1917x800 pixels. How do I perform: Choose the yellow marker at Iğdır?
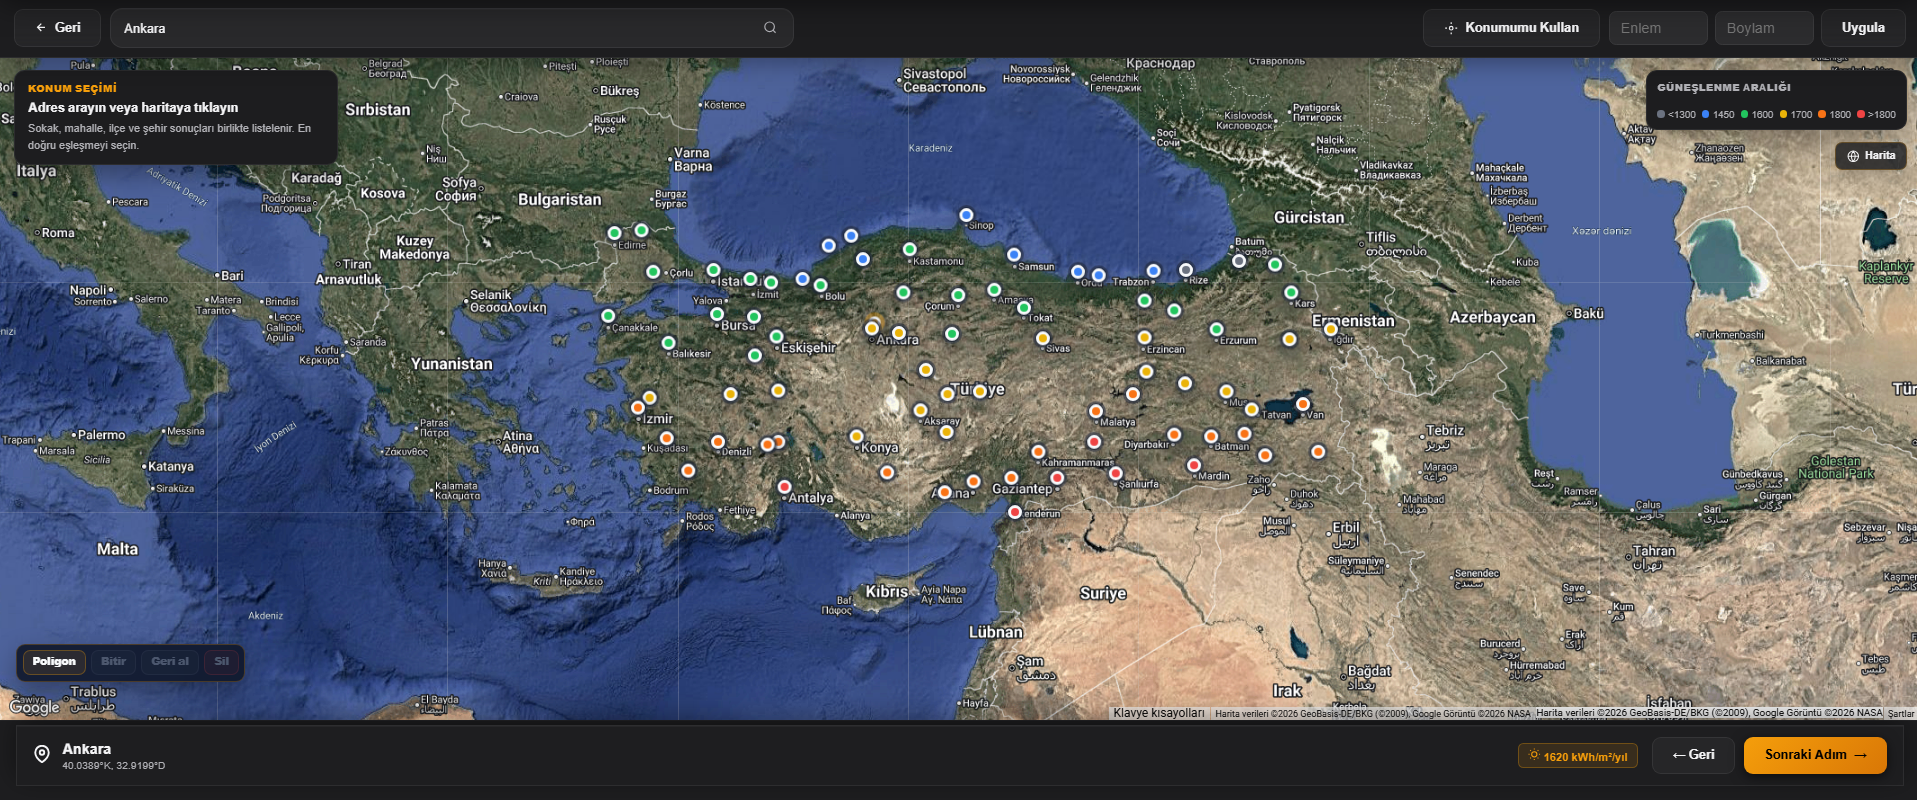[x=1331, y=329]
